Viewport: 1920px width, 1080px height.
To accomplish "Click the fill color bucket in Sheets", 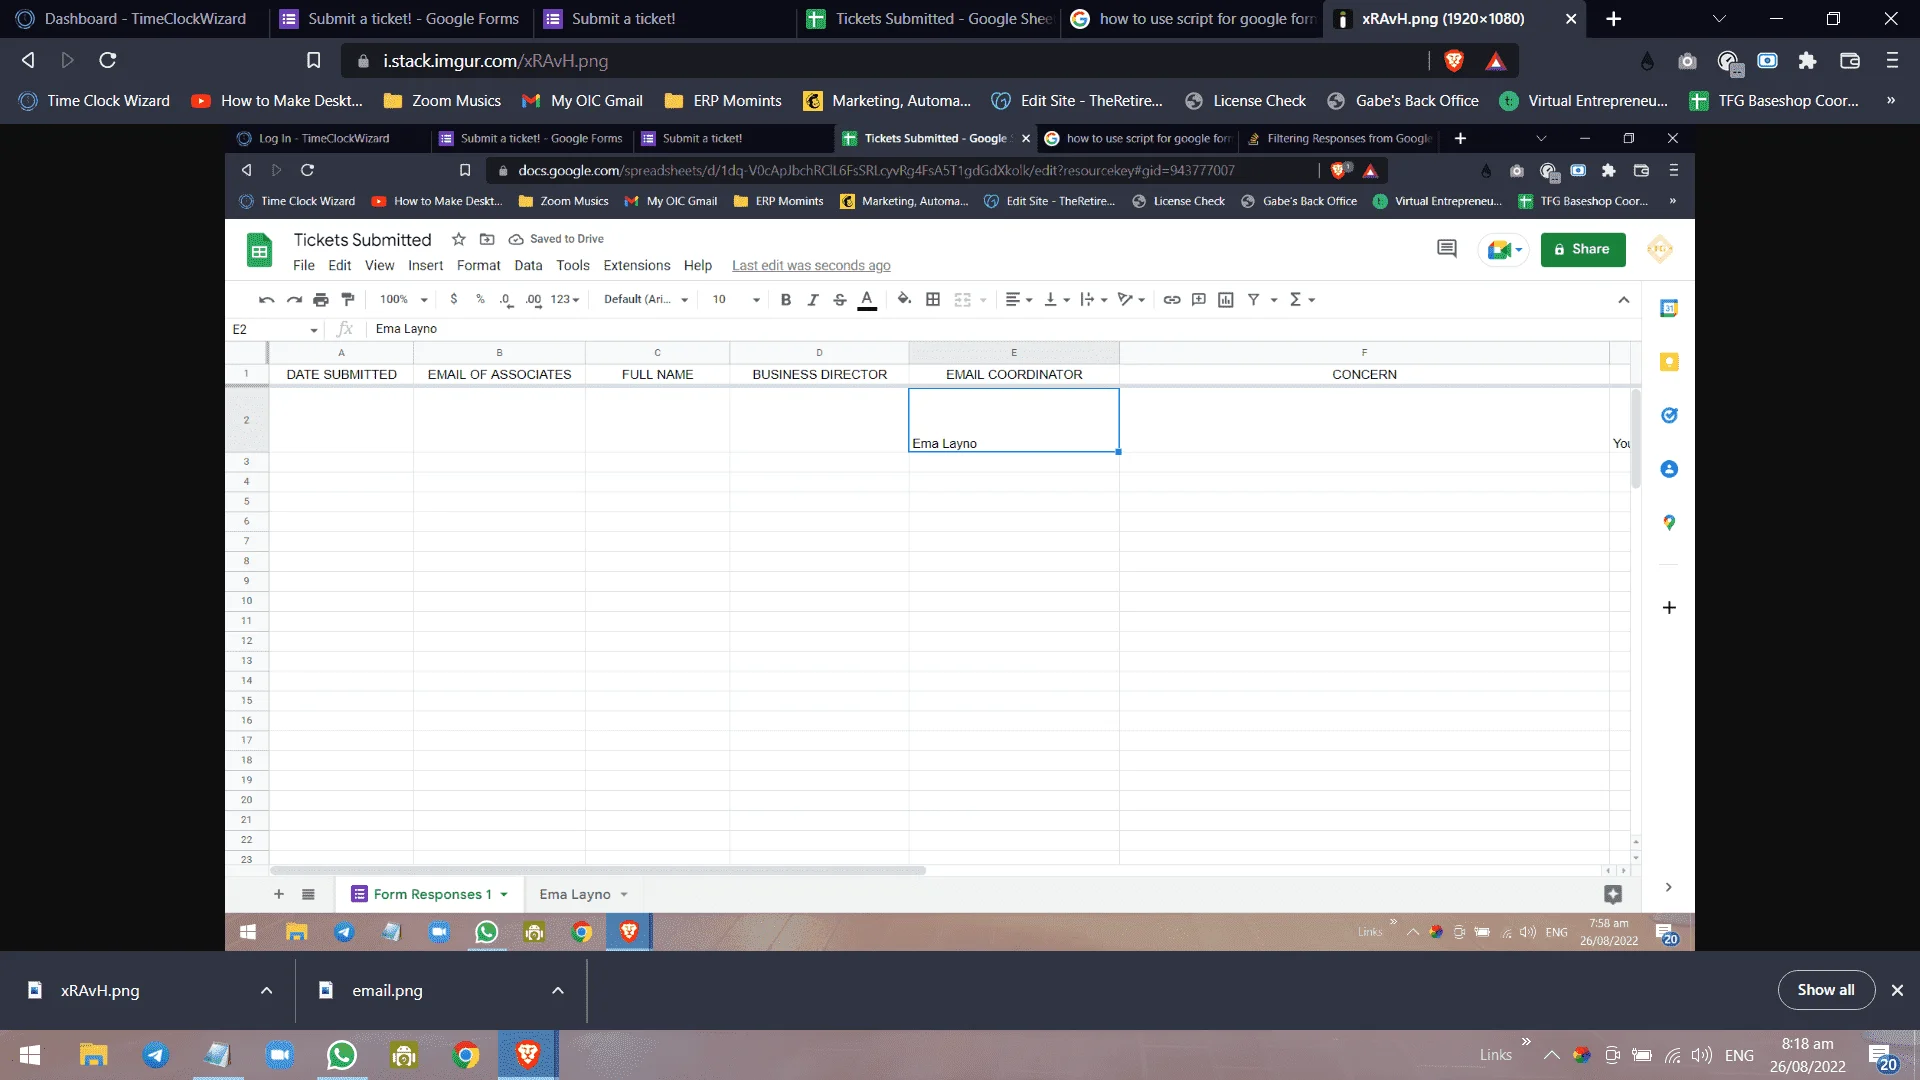I will click(x=904, y=300).
